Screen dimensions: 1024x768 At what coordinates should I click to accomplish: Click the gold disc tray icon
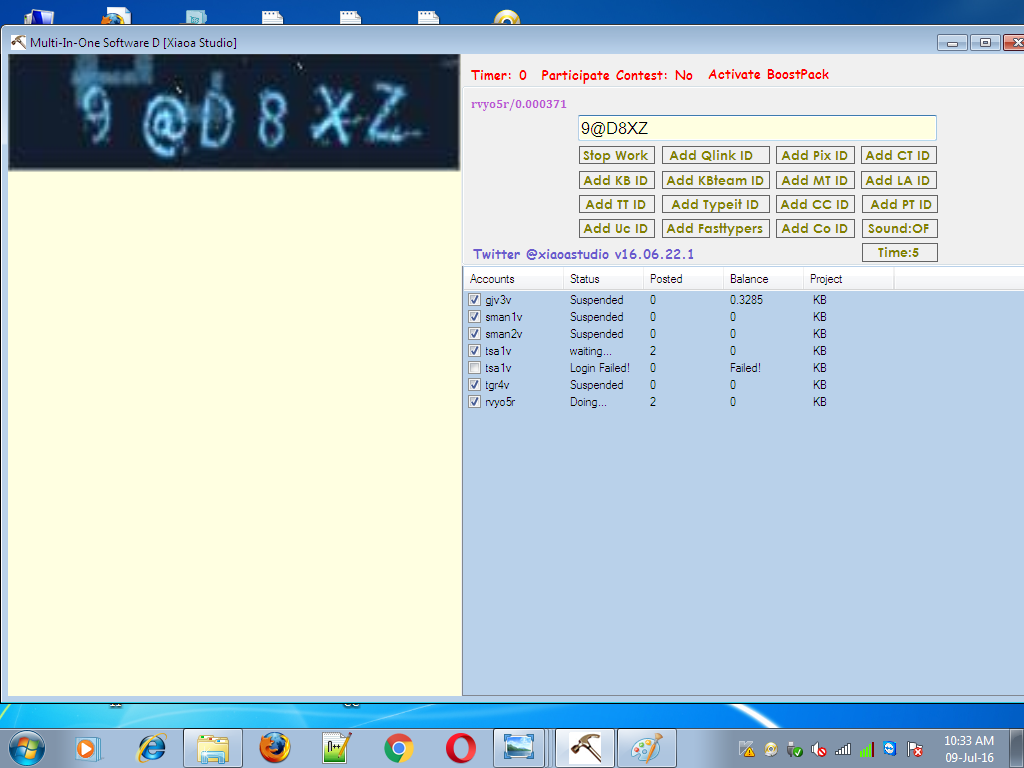tap(771, 749)
